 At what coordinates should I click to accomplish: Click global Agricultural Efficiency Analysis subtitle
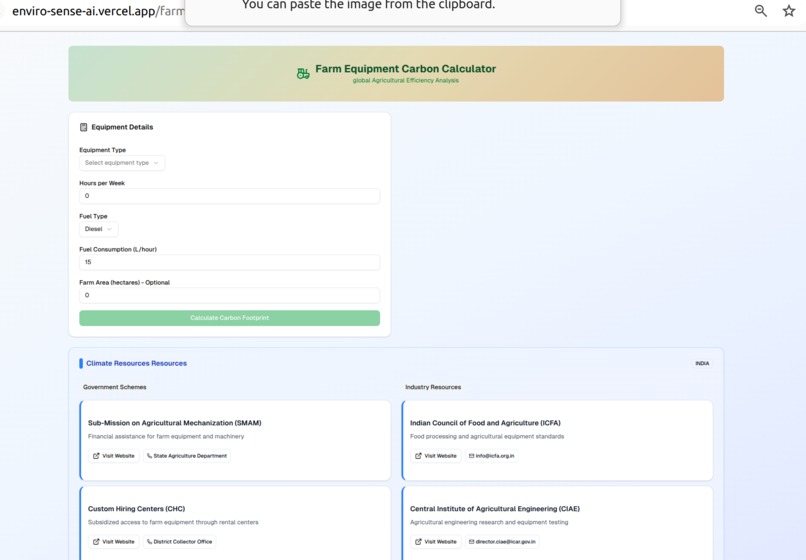[406, 80]
